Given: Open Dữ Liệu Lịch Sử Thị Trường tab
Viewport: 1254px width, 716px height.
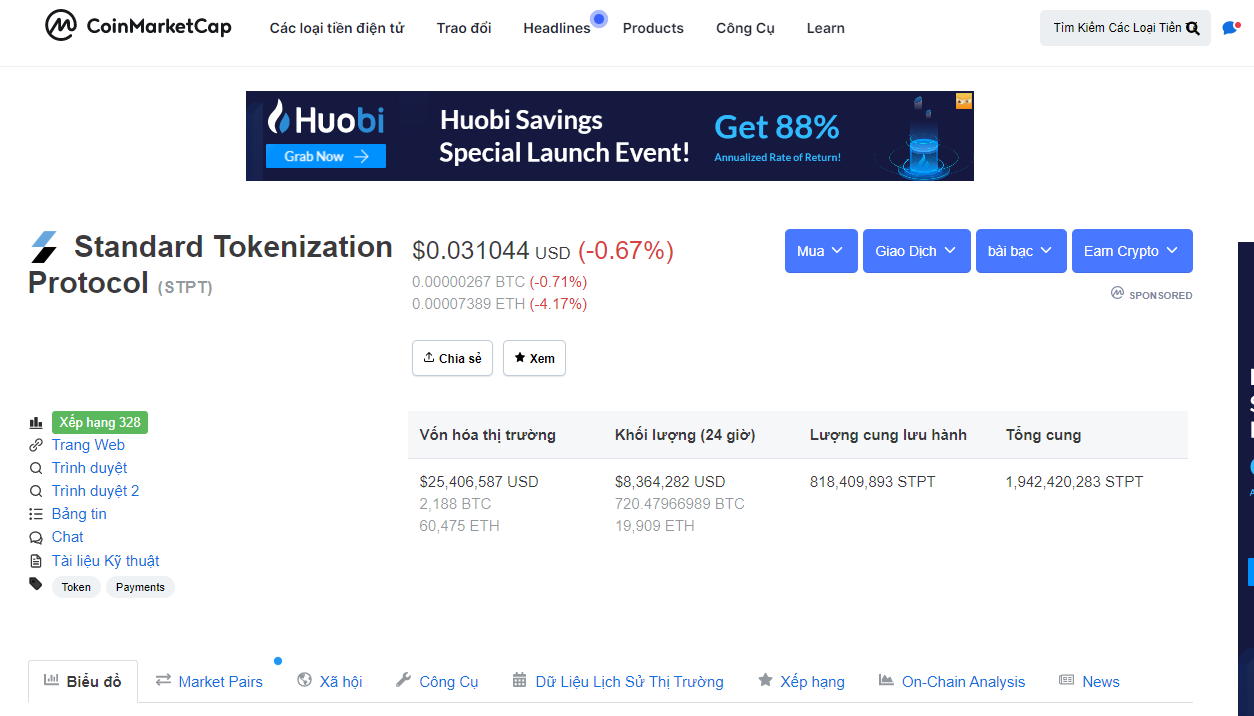Looking at the screenshot, I should [x=618, y=681].
